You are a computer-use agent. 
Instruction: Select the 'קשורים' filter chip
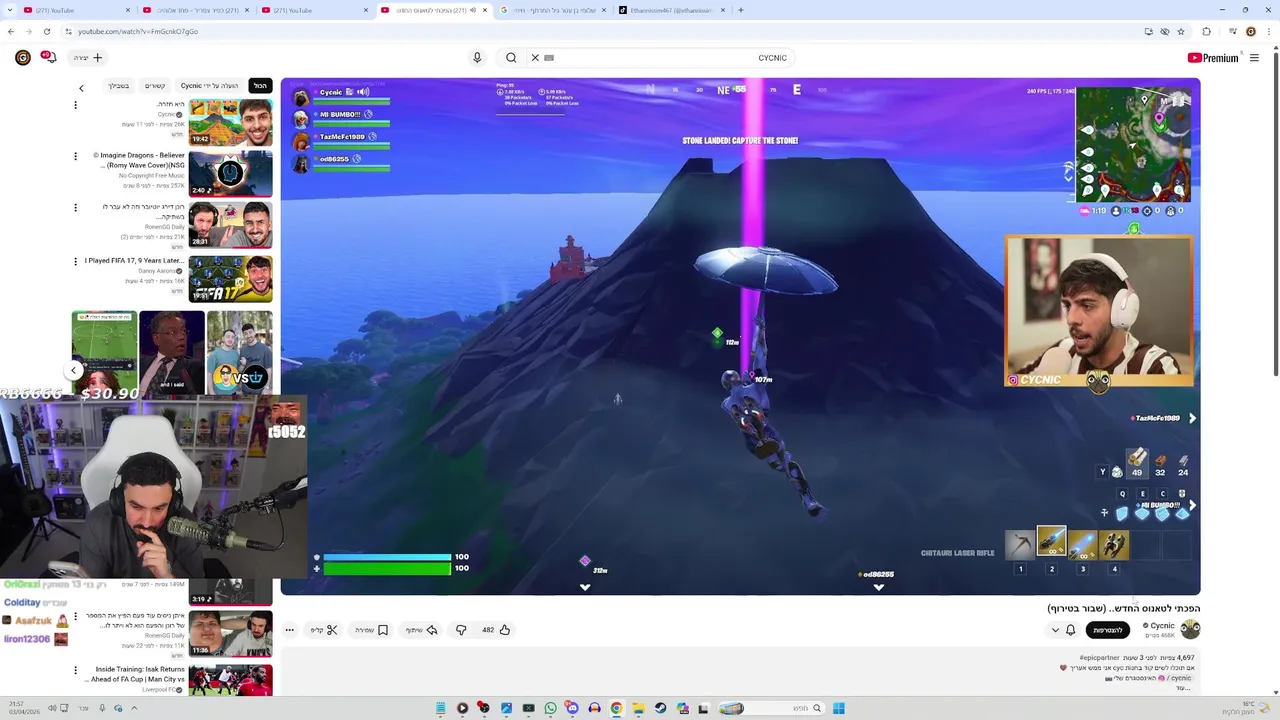point(155,86)
